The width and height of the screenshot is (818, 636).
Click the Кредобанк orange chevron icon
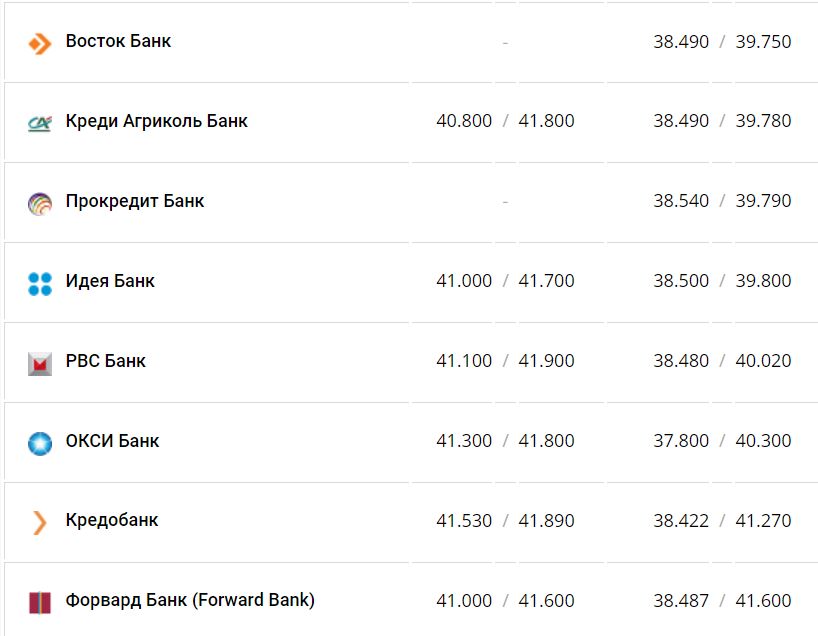[39, 522]
